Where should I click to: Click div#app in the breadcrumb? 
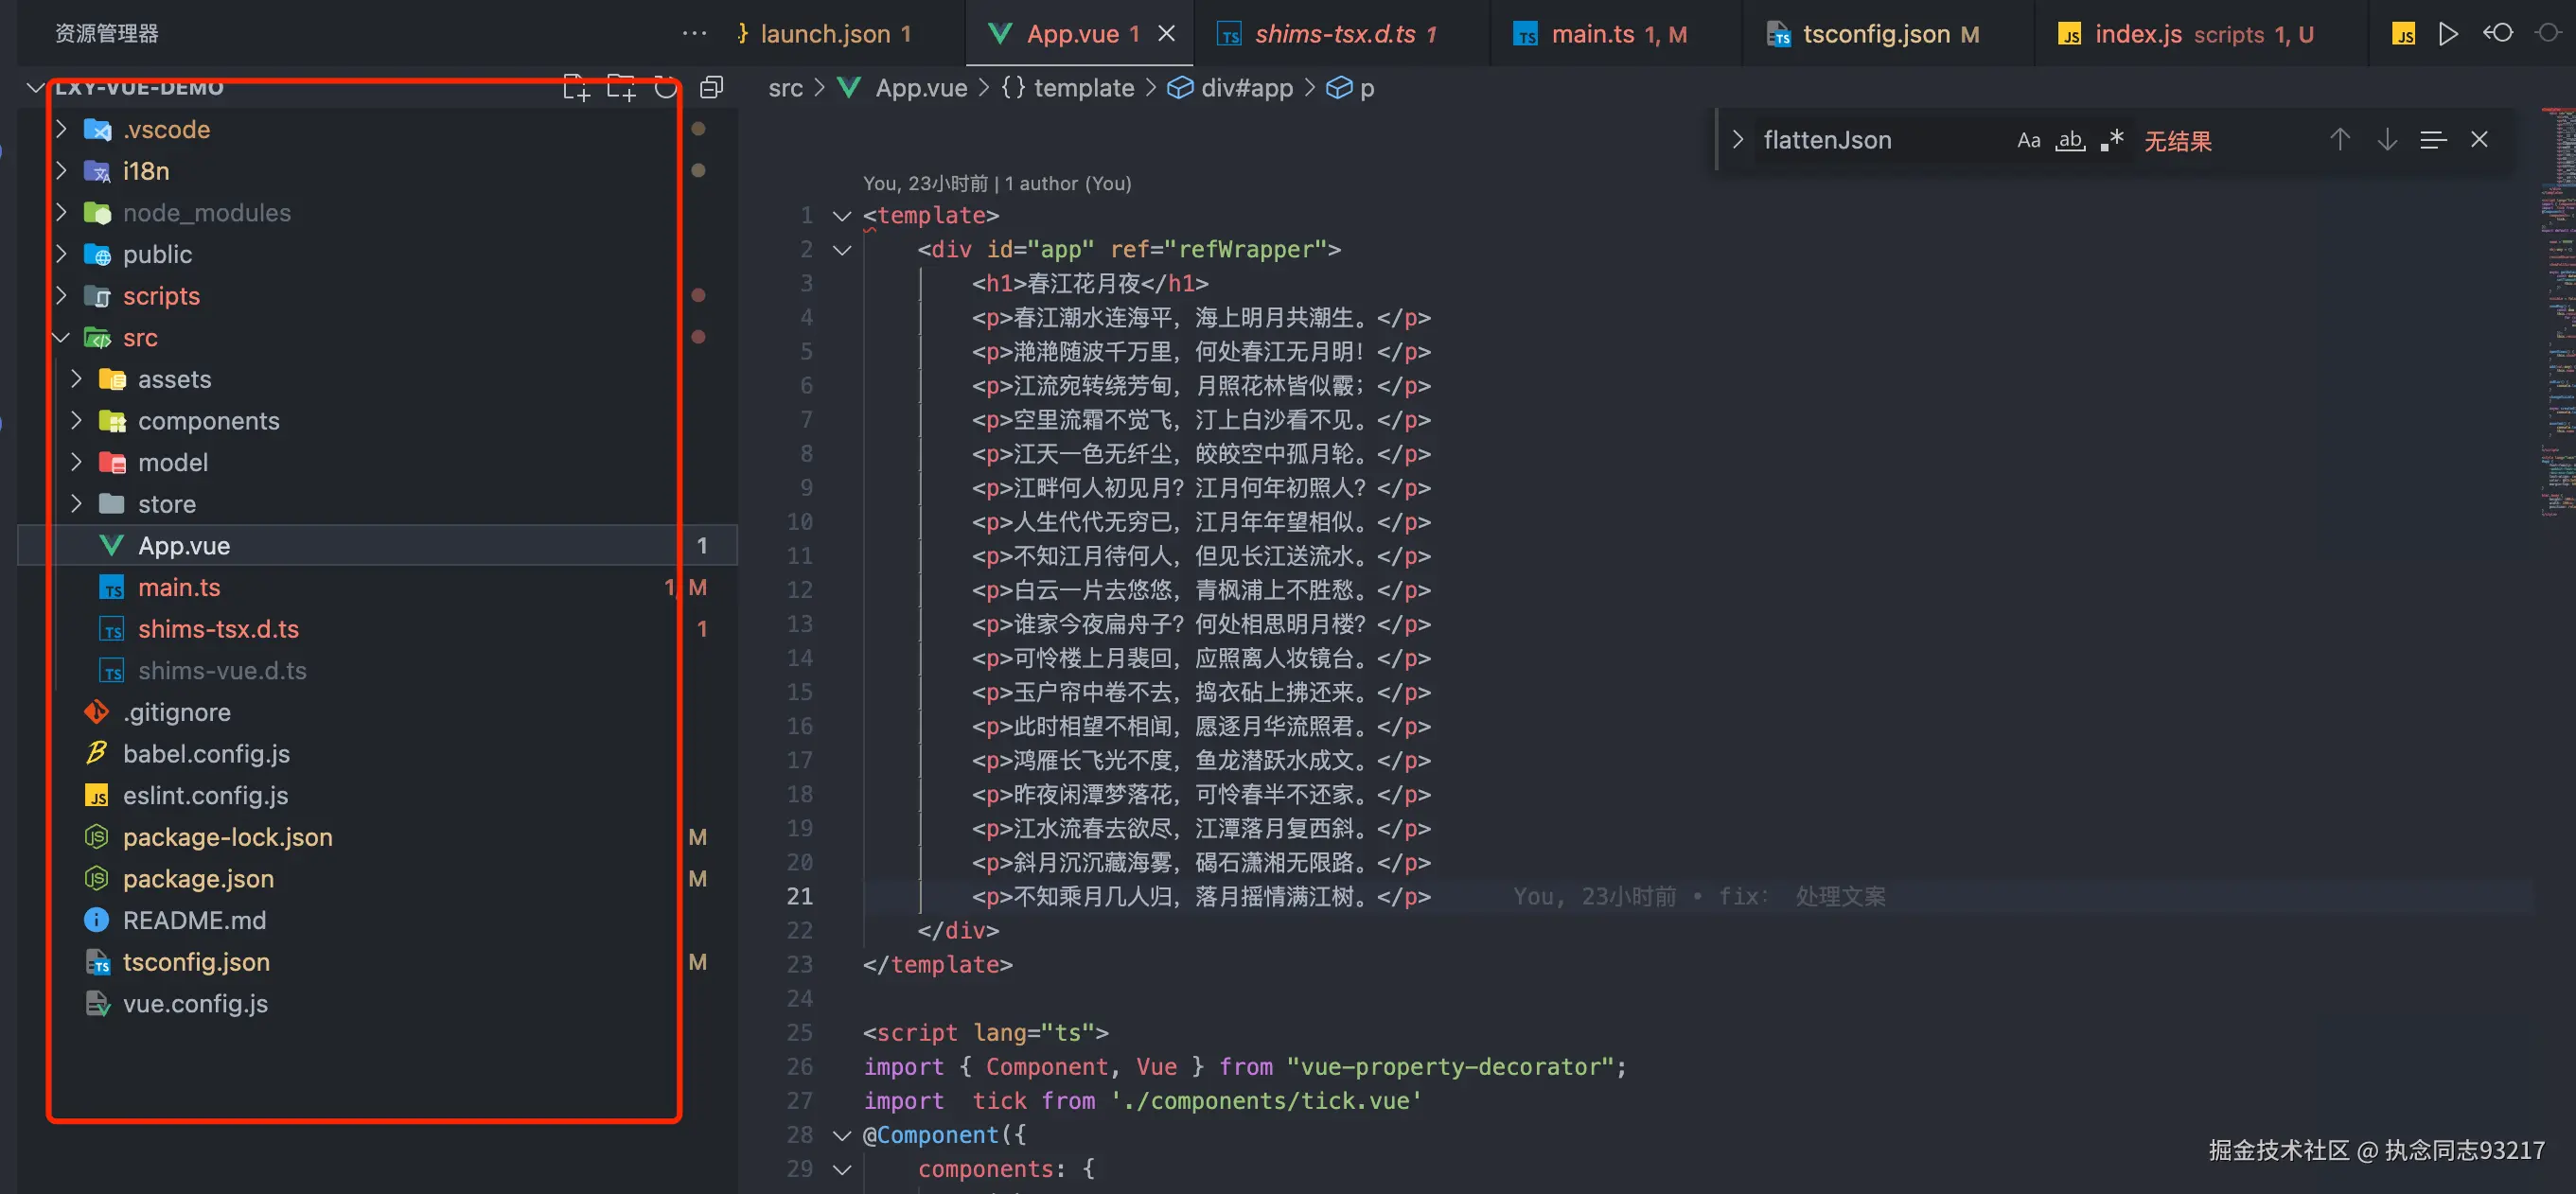pyautogui.click(x=1246, y=88)
